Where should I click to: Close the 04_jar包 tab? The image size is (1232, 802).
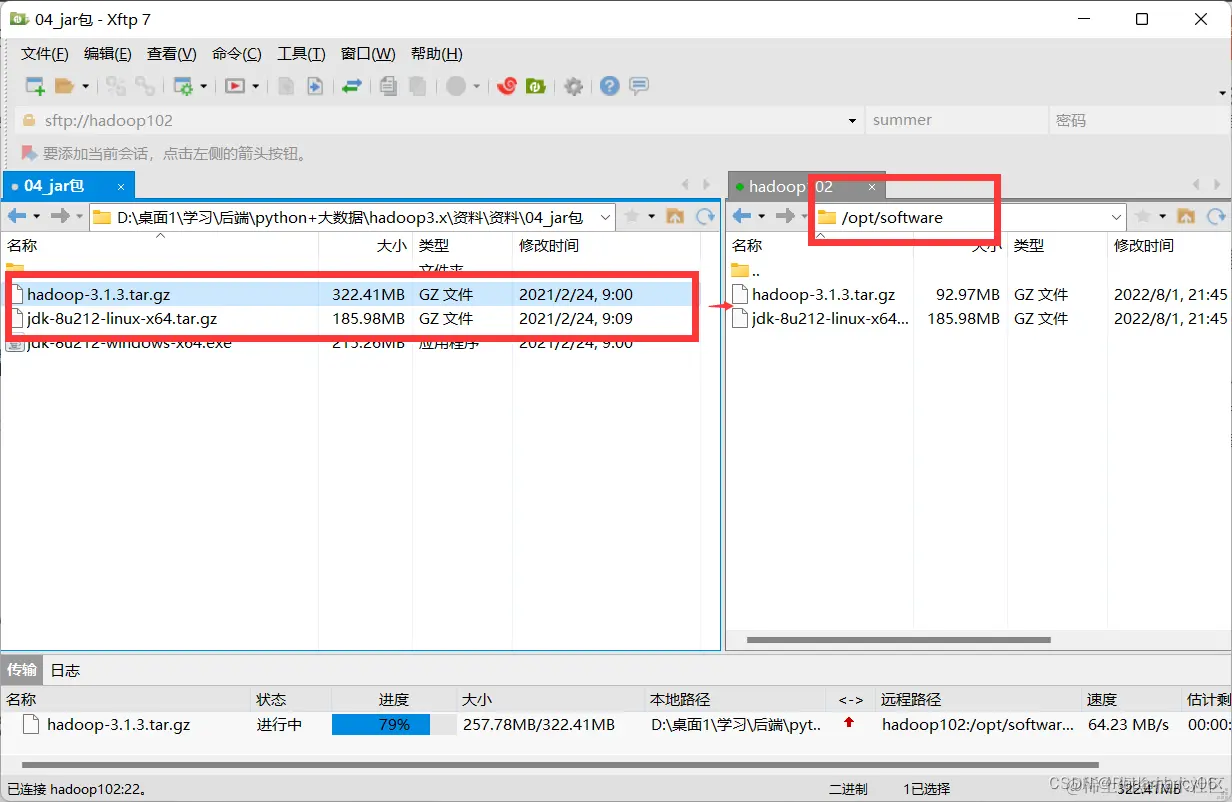pyautogui.click(x=121, y=186)
